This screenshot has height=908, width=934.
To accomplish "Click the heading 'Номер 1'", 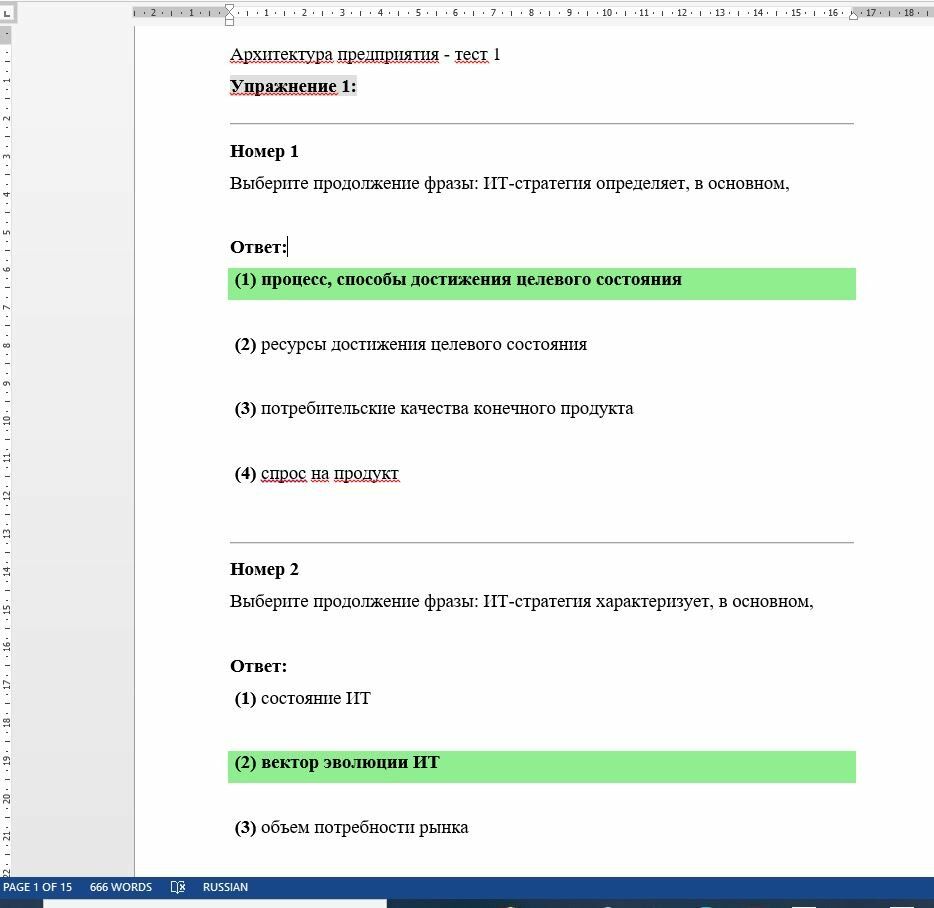I will click(x=264, y=151).
